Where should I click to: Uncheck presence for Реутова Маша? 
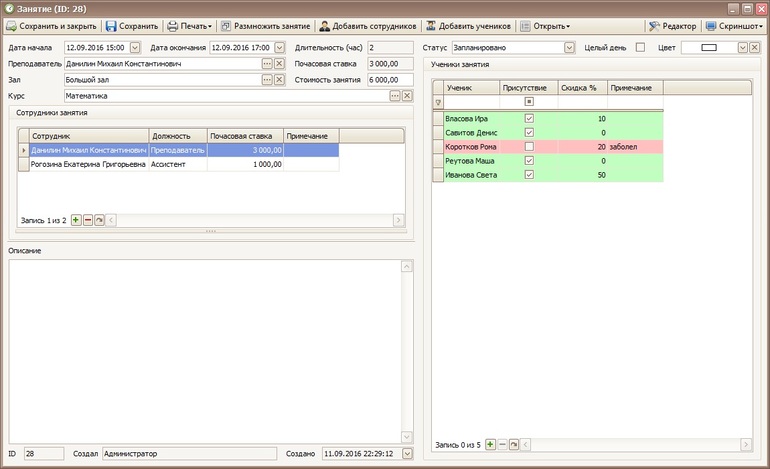[529, 161]
